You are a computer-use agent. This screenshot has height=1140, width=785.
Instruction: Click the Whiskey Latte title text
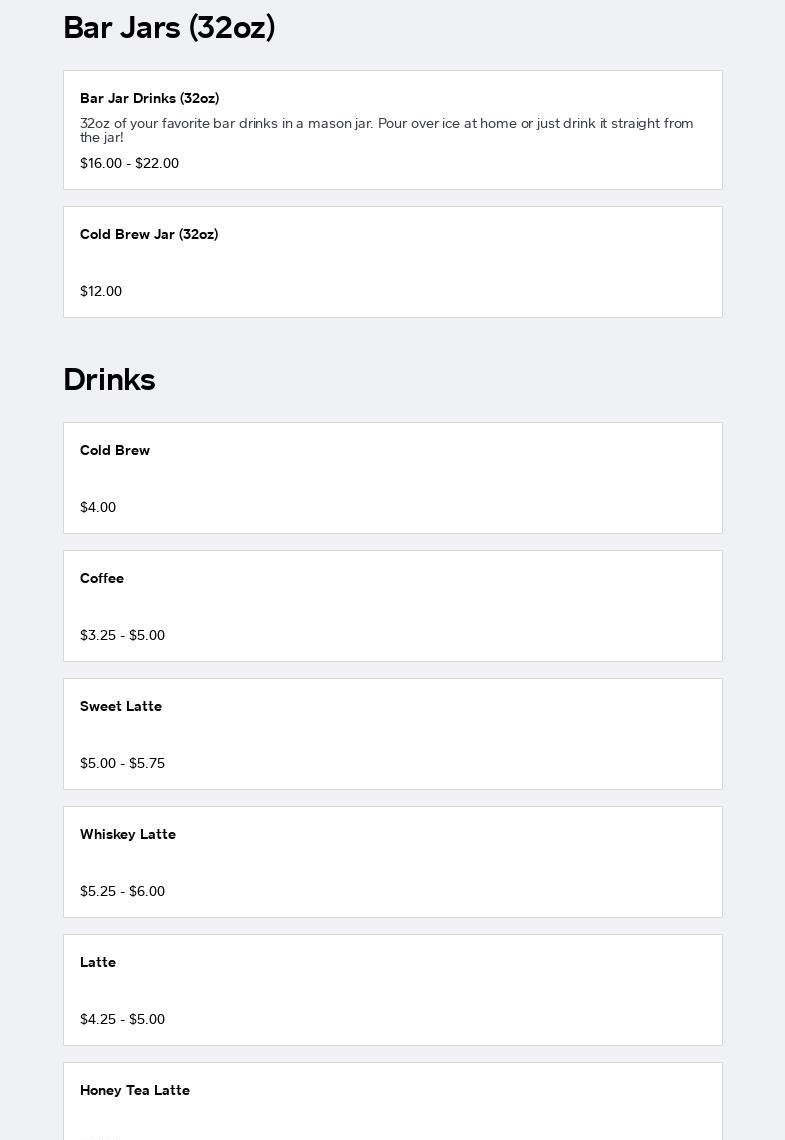[128, 834]
